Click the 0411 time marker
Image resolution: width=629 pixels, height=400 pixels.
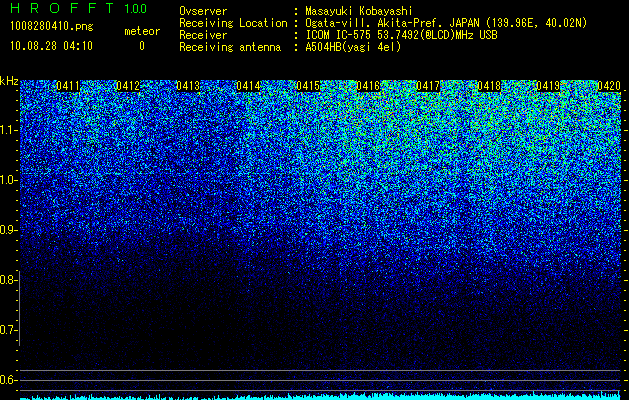68,86
